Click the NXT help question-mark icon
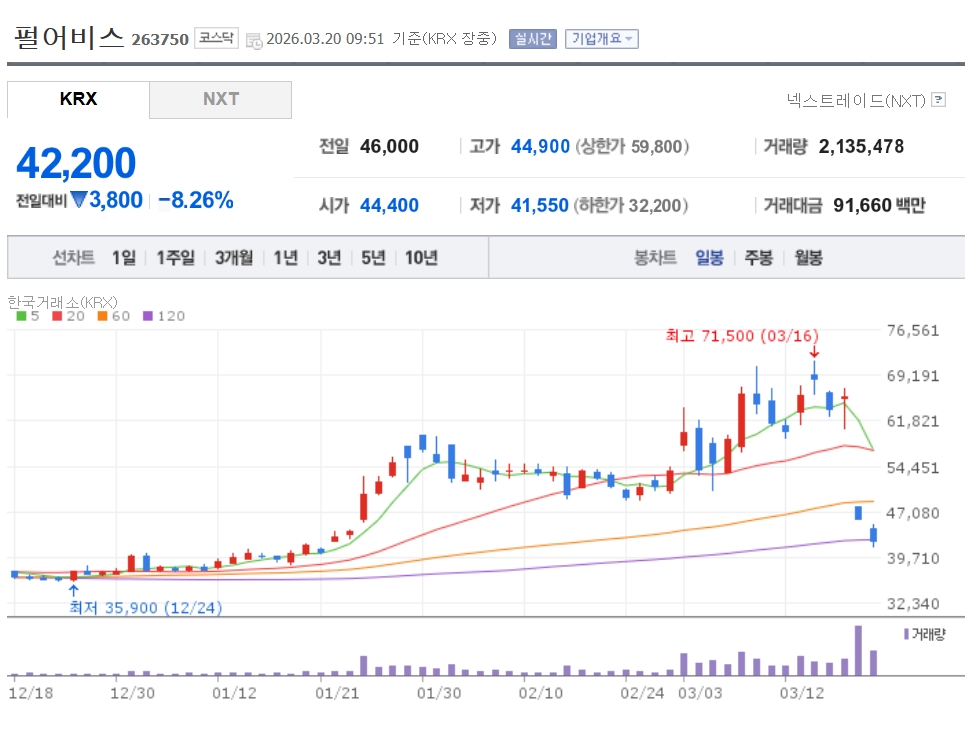The width and height of the screenshot is (965, 731). coord(938,100)
